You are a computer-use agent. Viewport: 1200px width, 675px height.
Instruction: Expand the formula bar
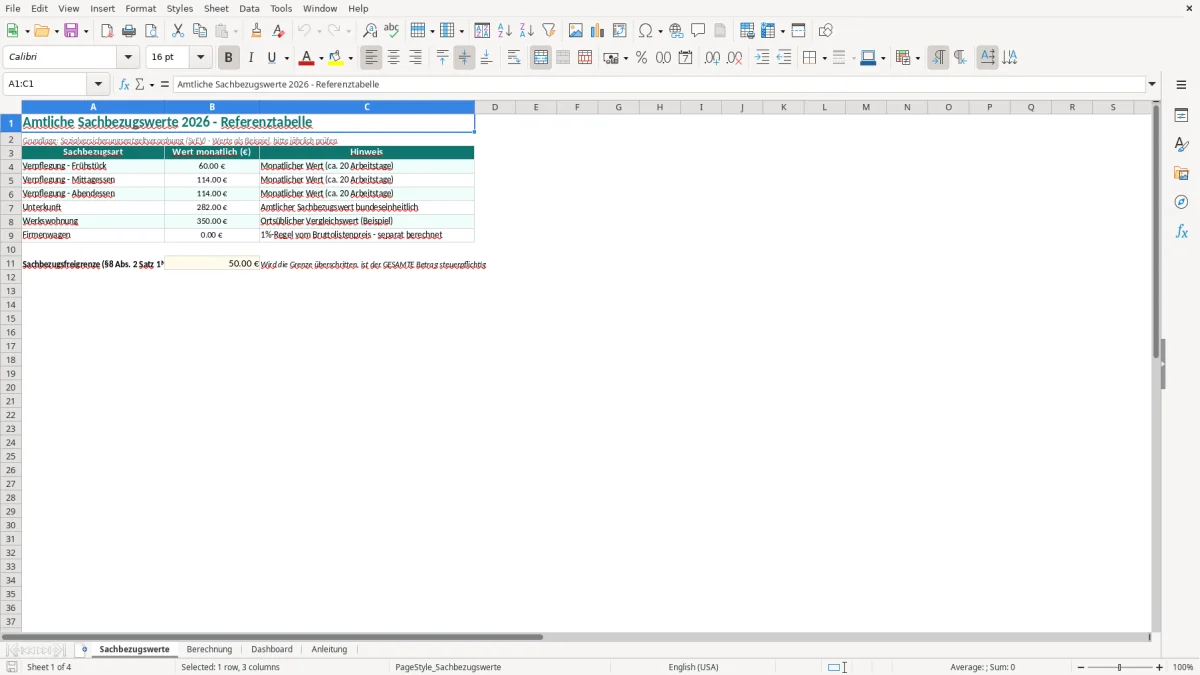click(x=1152, y=85)
